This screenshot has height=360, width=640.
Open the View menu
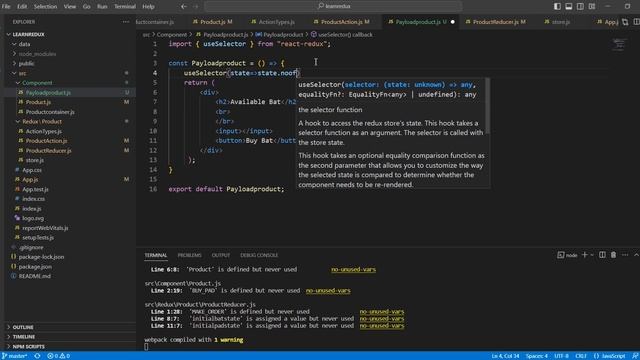tap(70, 7)
